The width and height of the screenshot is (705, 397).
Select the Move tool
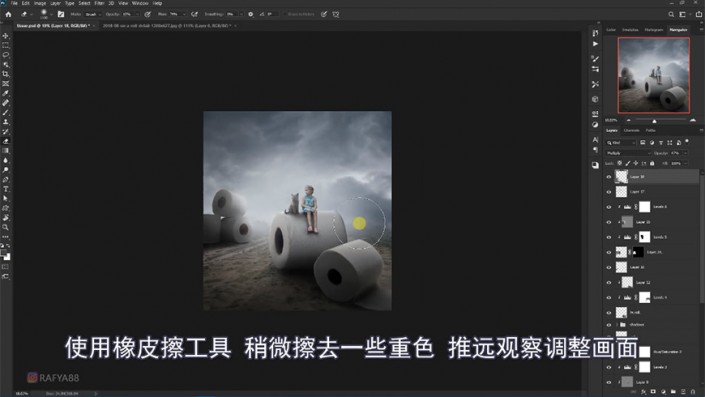(x=5, y=36)
